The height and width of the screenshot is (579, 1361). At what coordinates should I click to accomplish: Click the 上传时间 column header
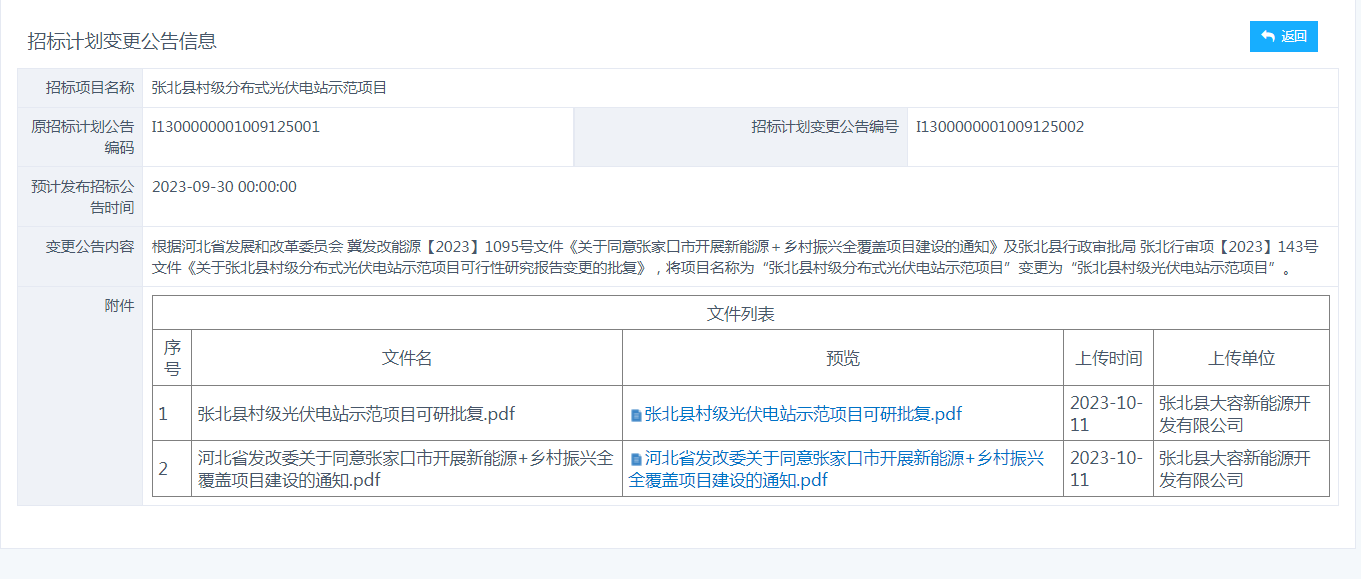1108,358
